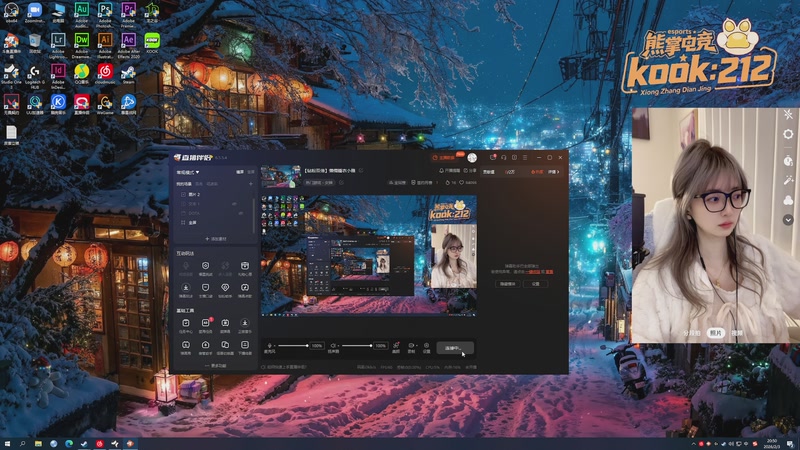Select the fullscreen capture source row
The image size is (800, 450).
pyautogui.click(x=214, y=223)
